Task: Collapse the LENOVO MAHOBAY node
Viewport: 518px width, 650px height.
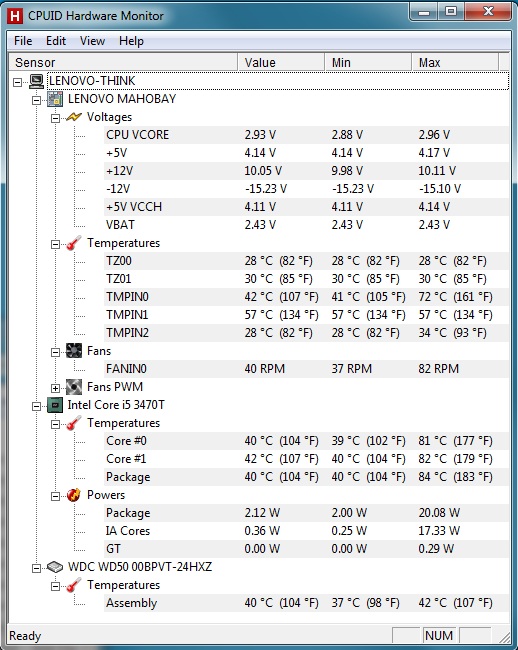Action: 36,100
